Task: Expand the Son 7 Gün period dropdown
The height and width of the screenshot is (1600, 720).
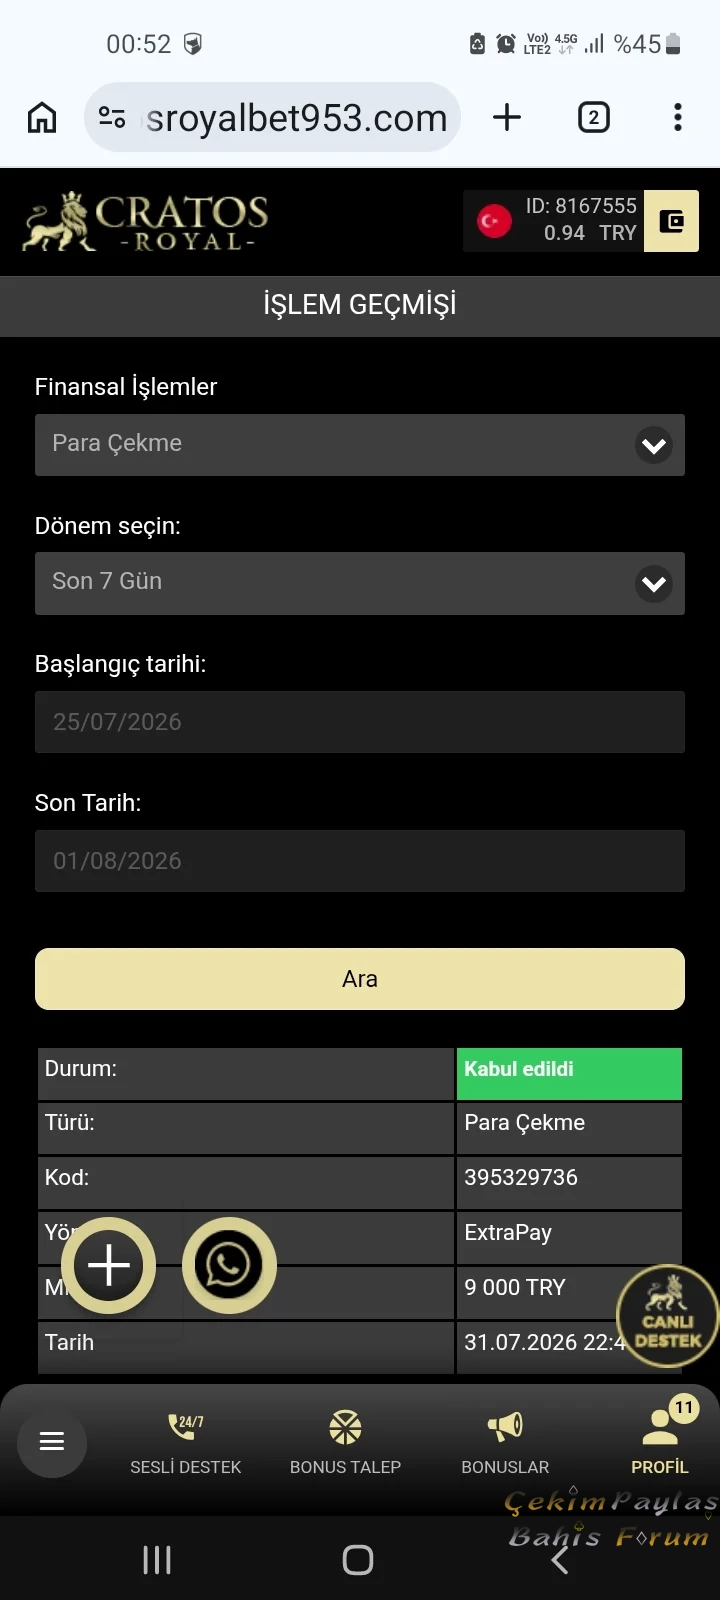Action: [360, 583]
